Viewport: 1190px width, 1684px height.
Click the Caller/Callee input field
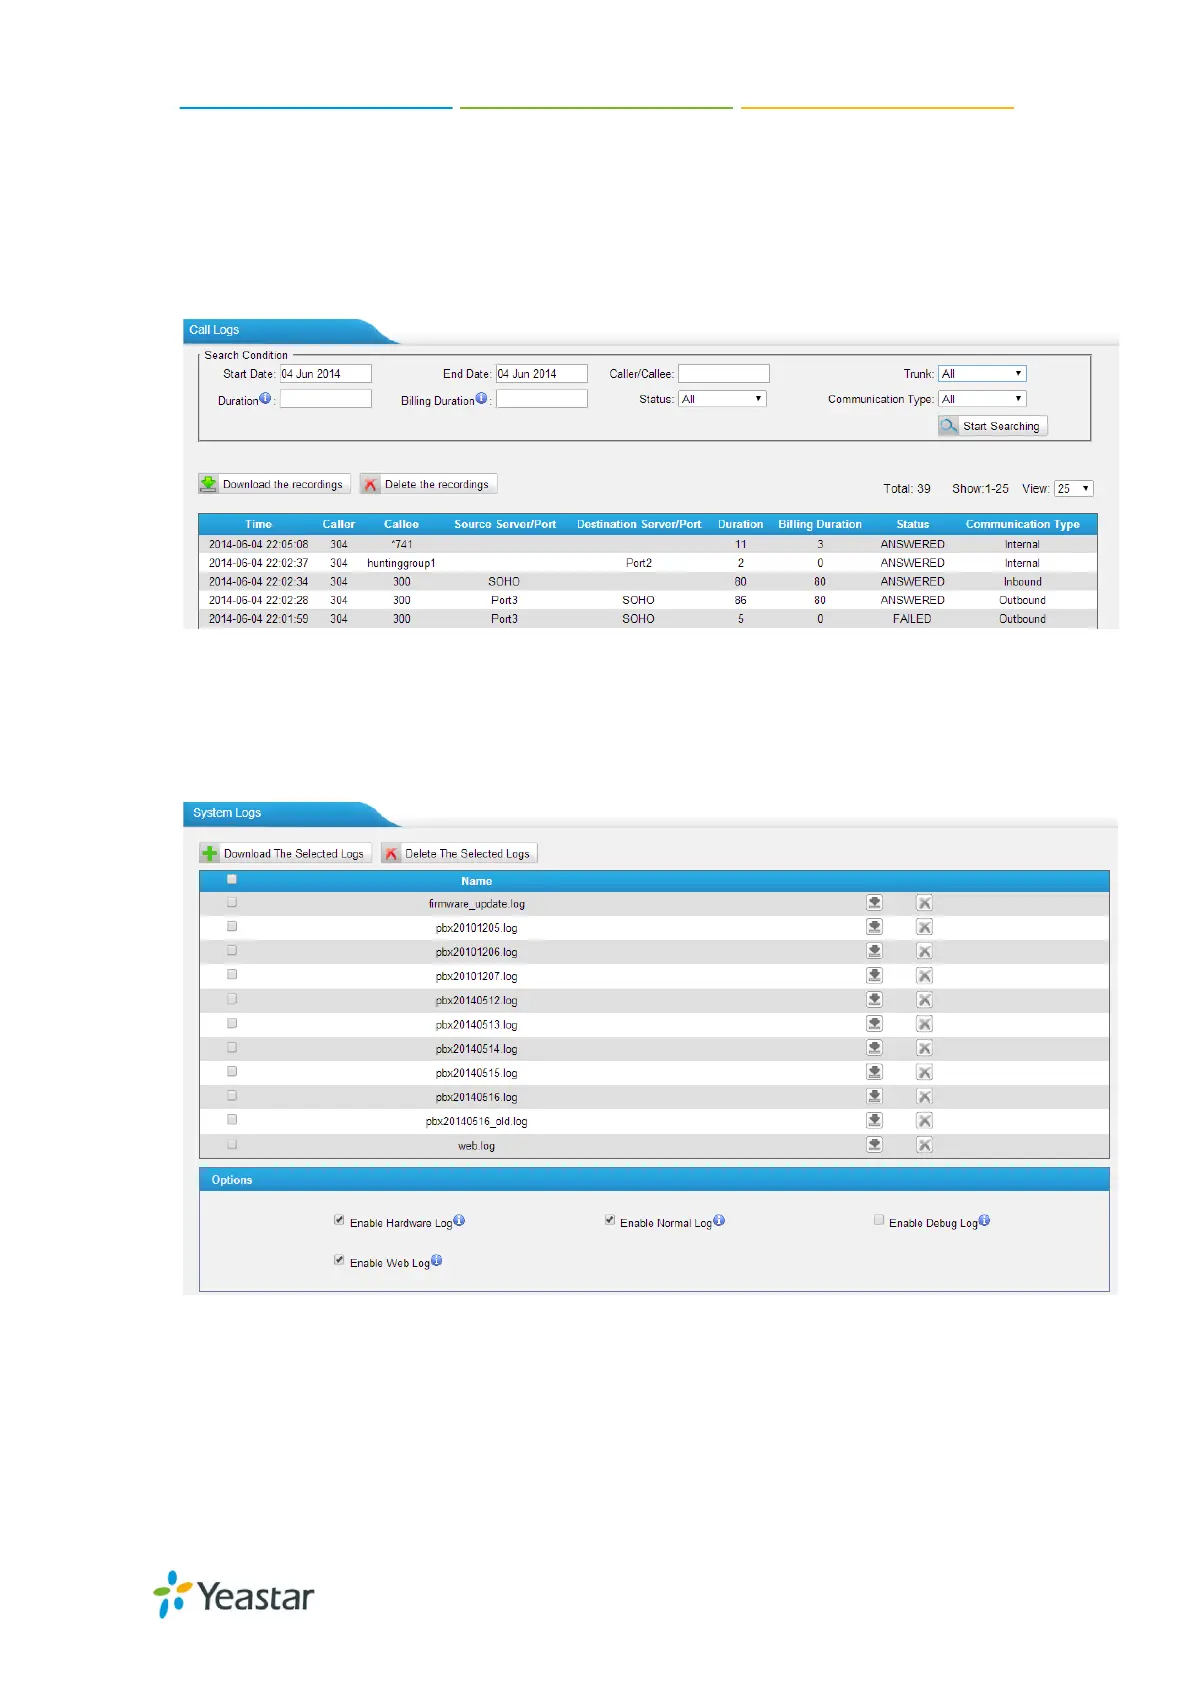pos(723,374)
